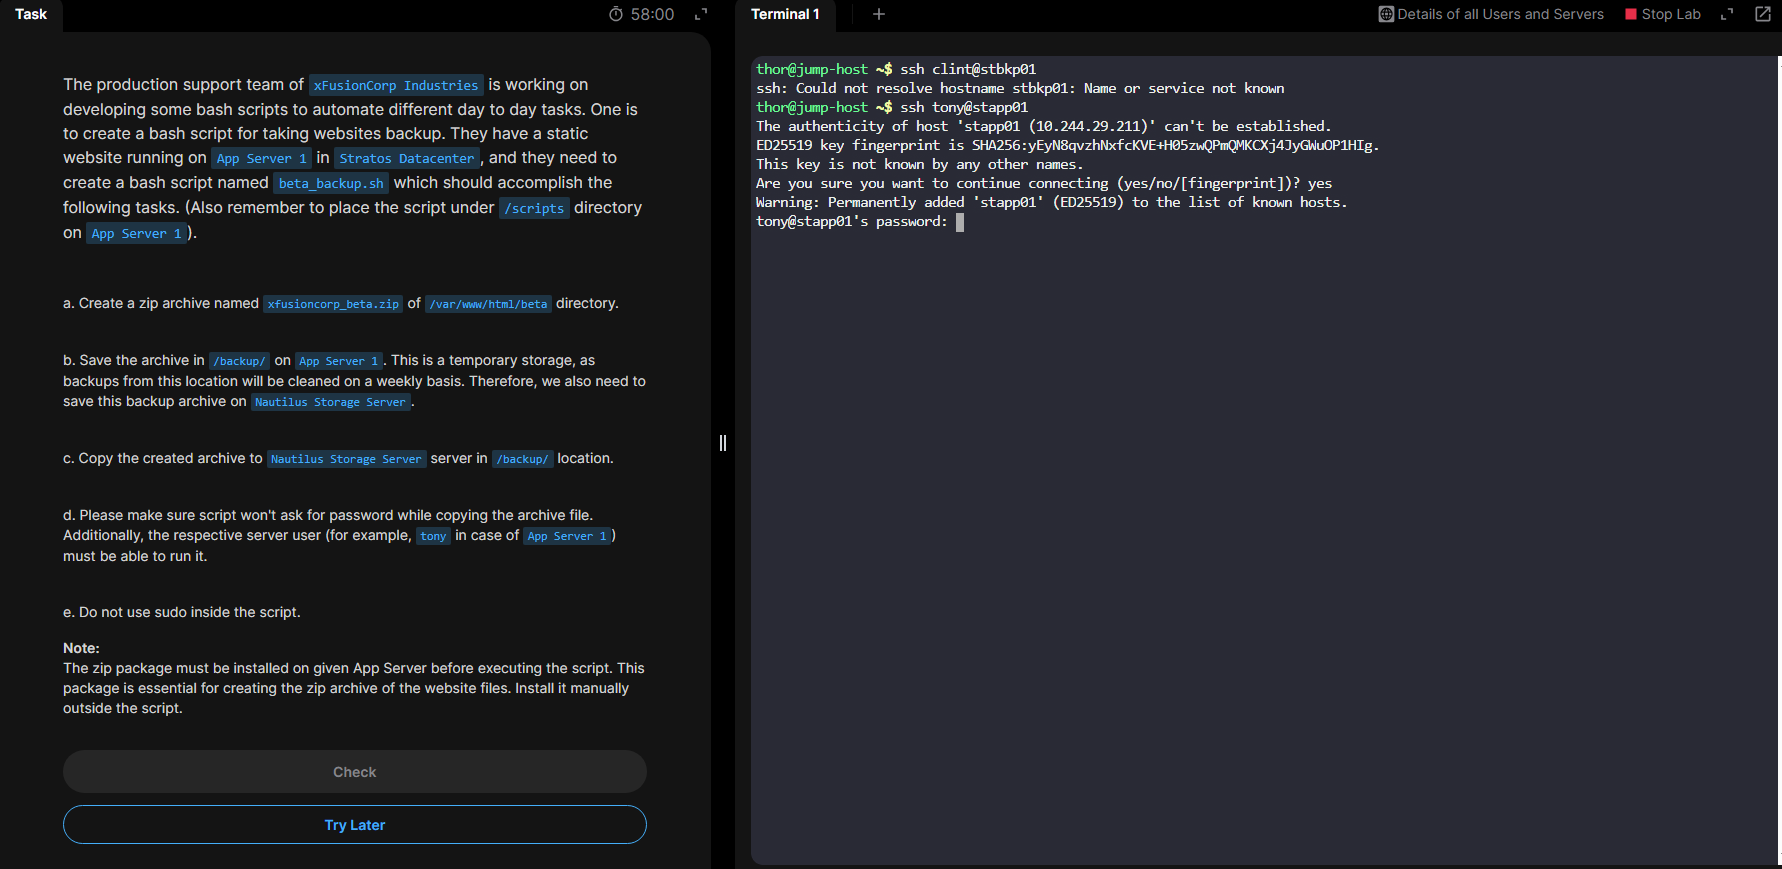Image resolution: width=1782 pixels, height=869 pixels.
Task: Click the Stratos Datacenter label
Action: coord(407,159)
